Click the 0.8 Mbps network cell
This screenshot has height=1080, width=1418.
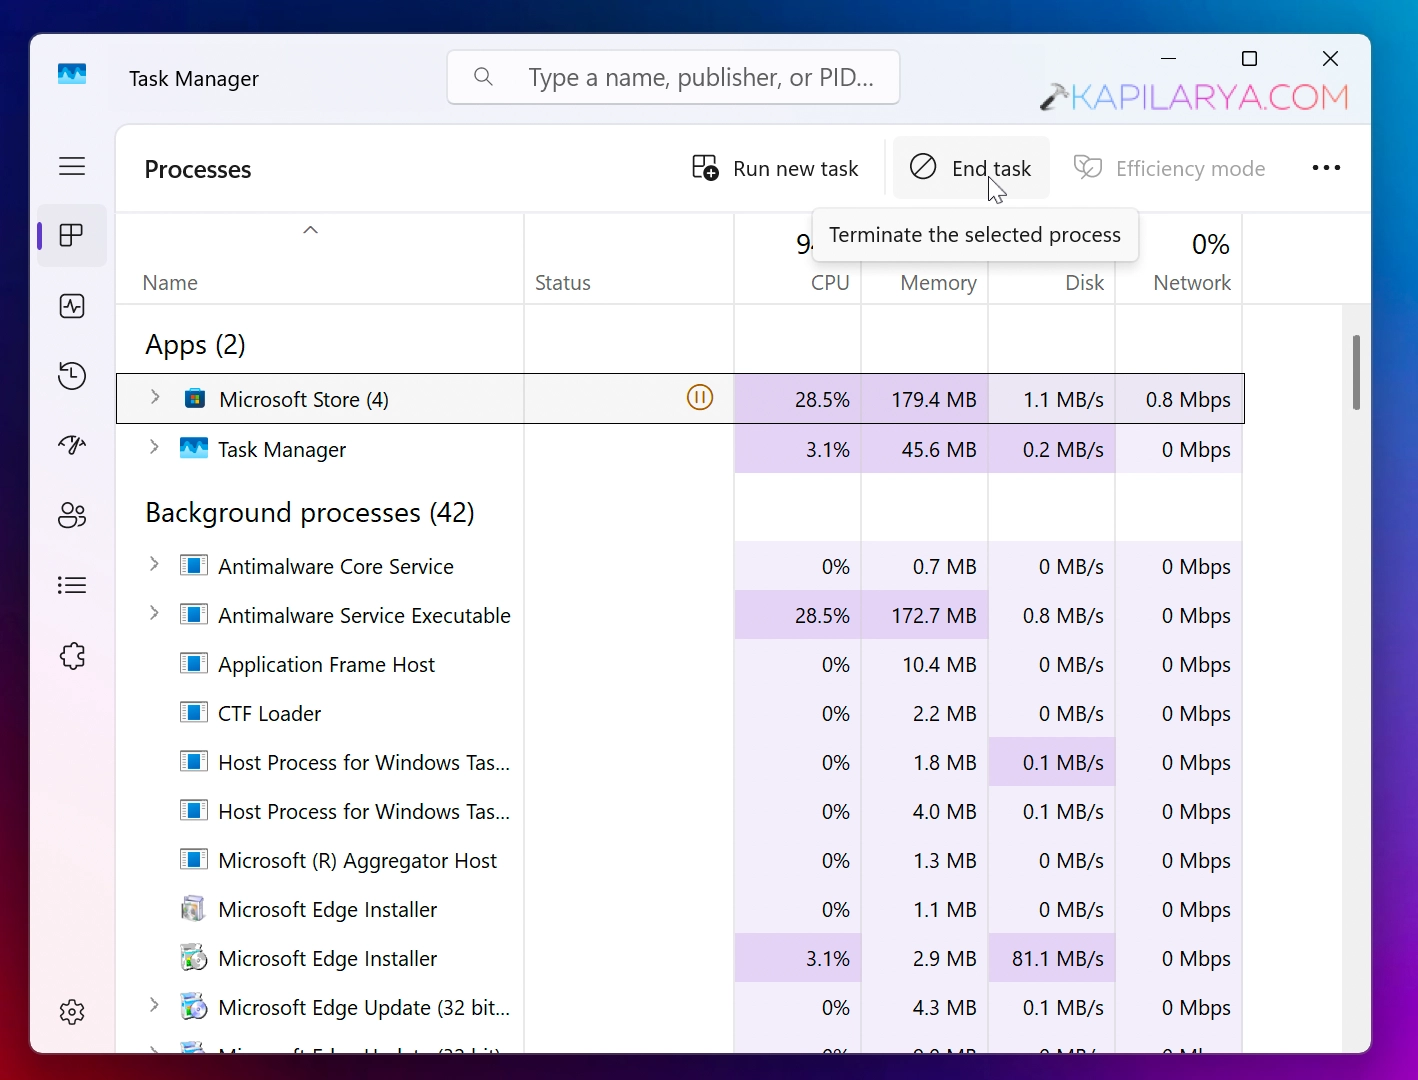[1179, 399]
